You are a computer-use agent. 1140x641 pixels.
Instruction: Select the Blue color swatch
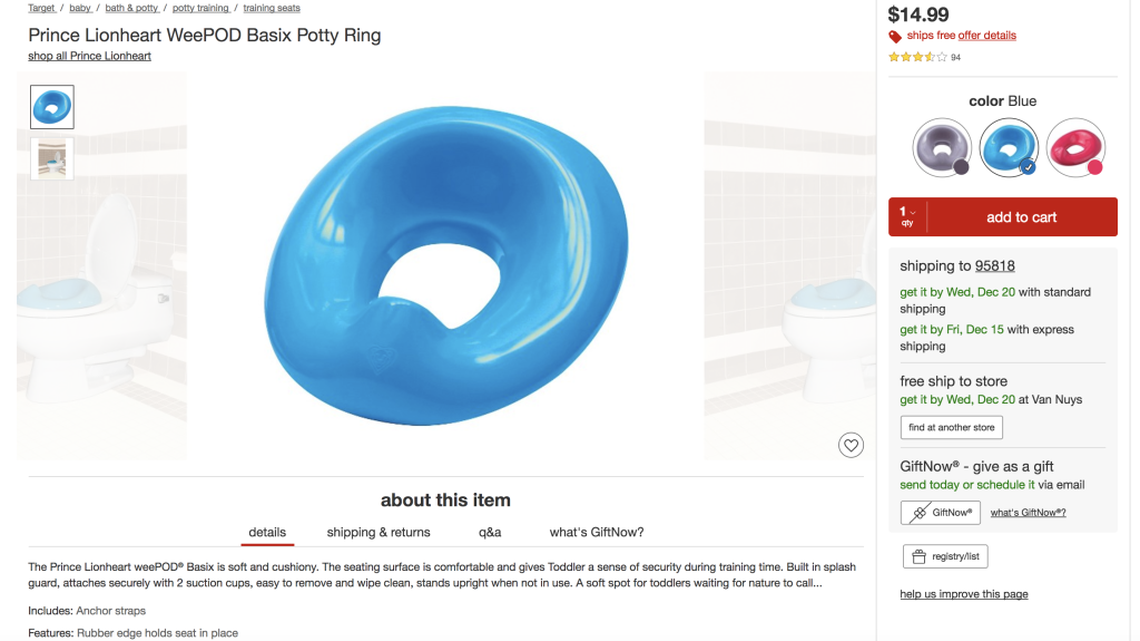1008,147
